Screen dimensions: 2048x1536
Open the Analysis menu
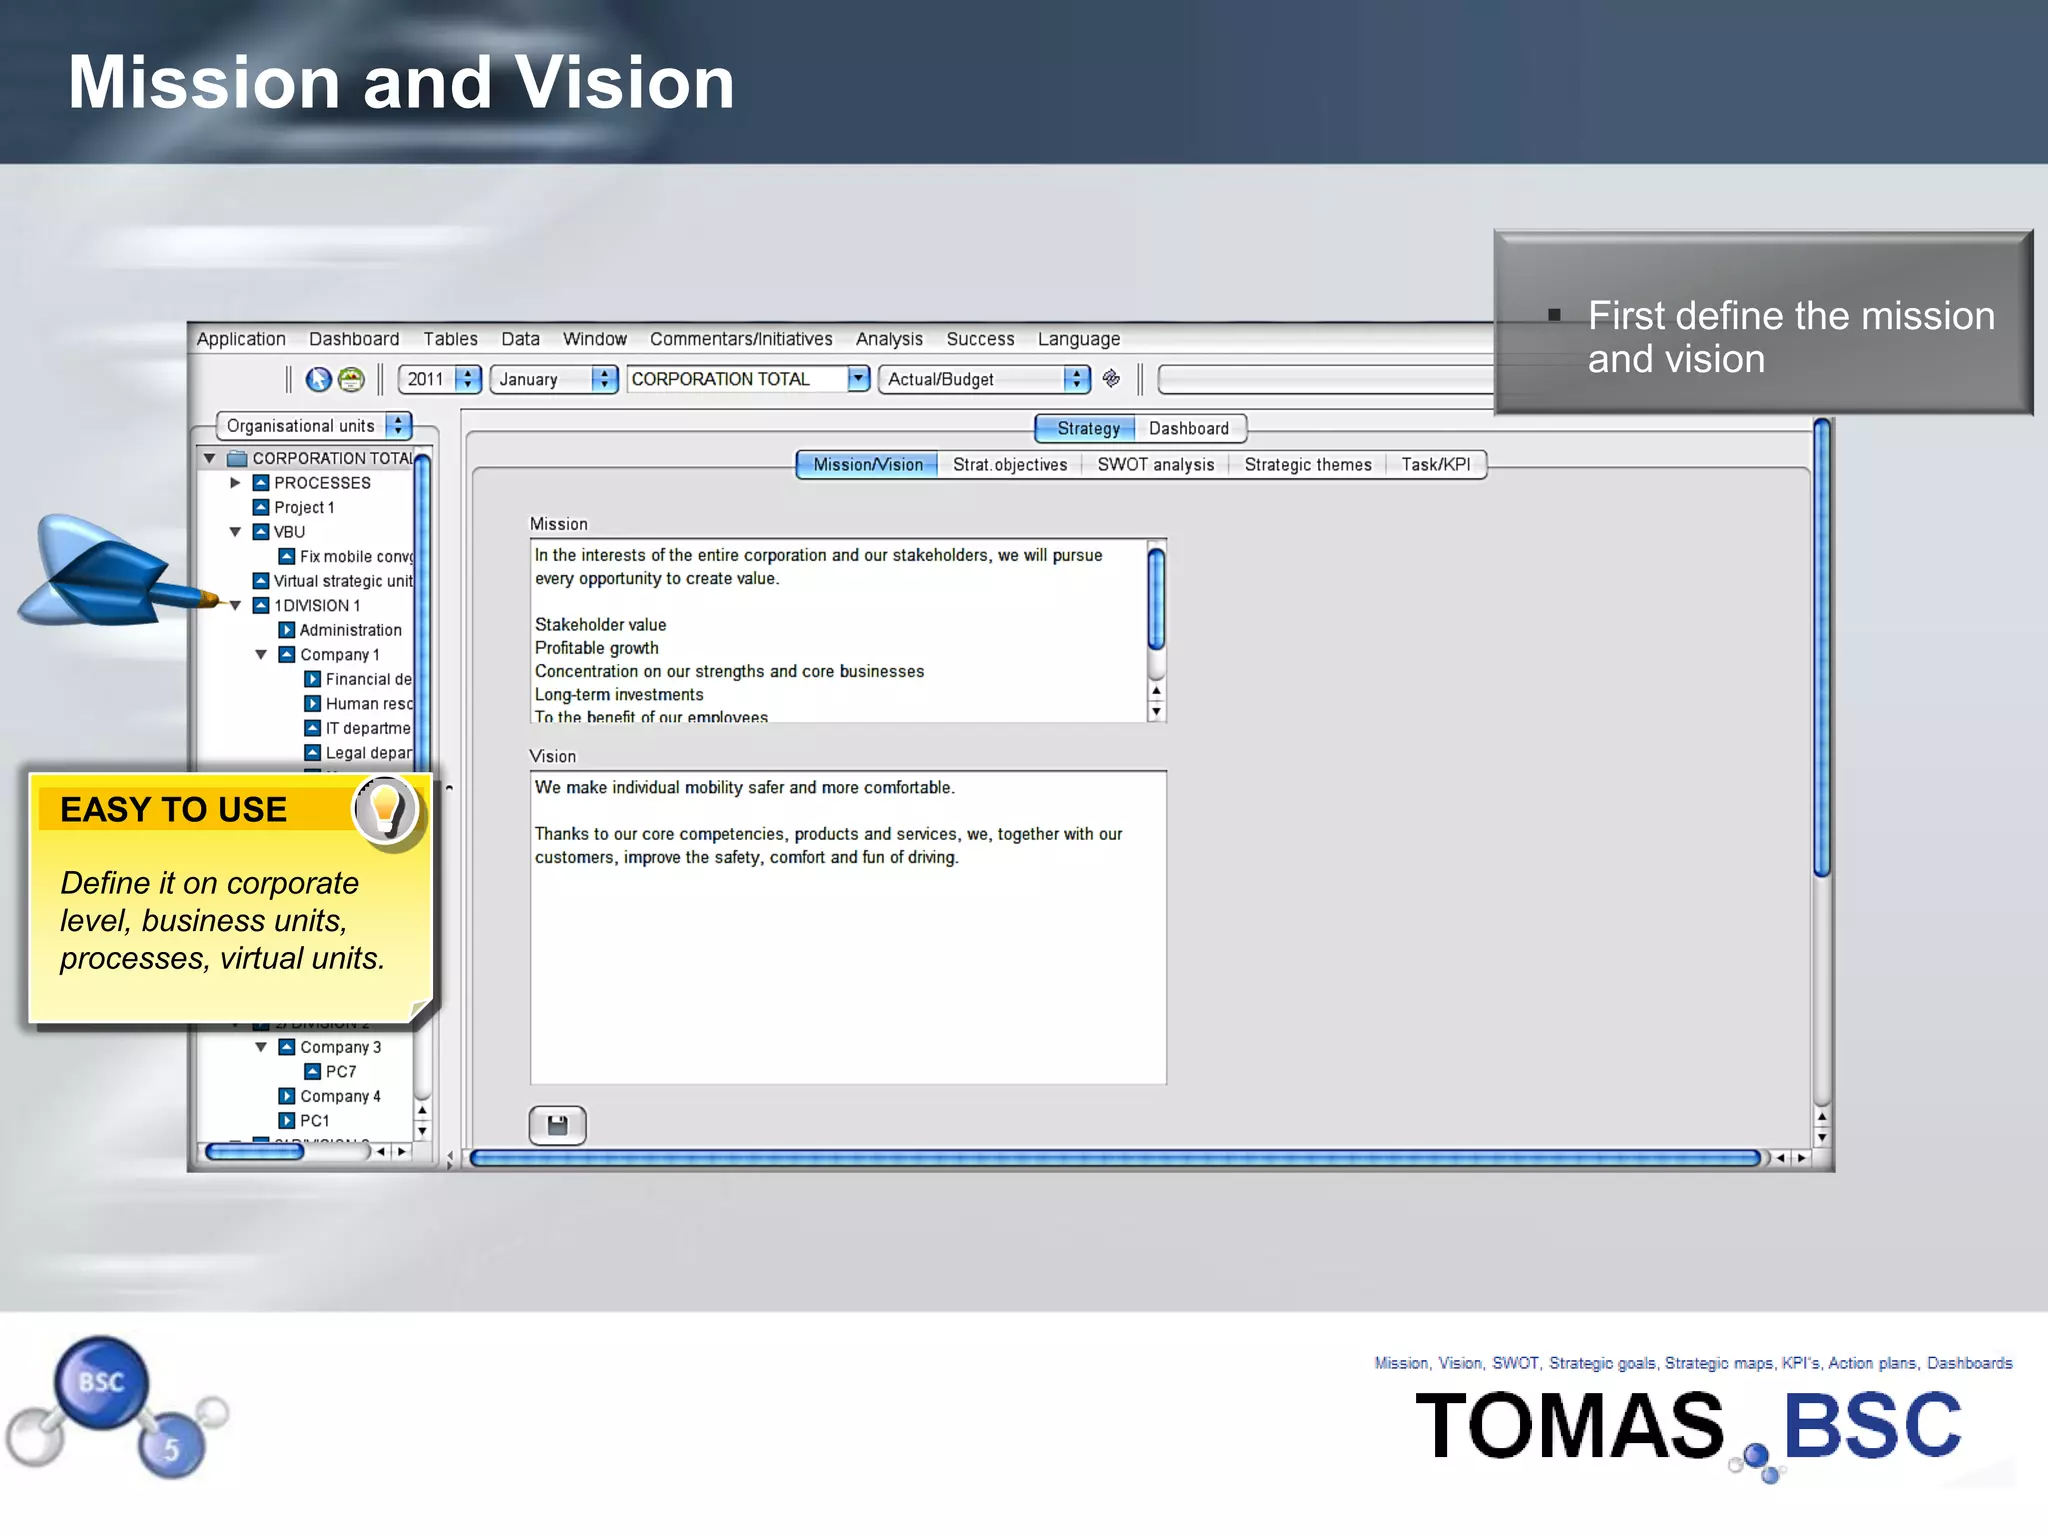889,339
